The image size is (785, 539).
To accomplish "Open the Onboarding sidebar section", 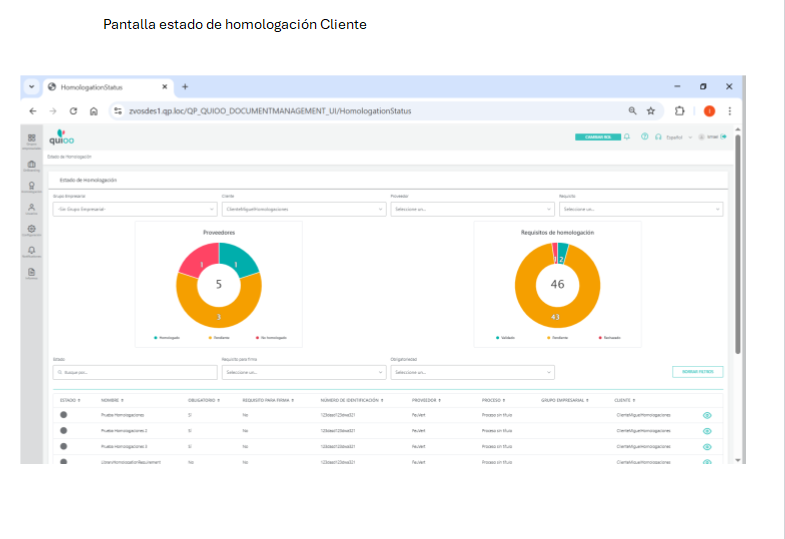I will [32, 163].
